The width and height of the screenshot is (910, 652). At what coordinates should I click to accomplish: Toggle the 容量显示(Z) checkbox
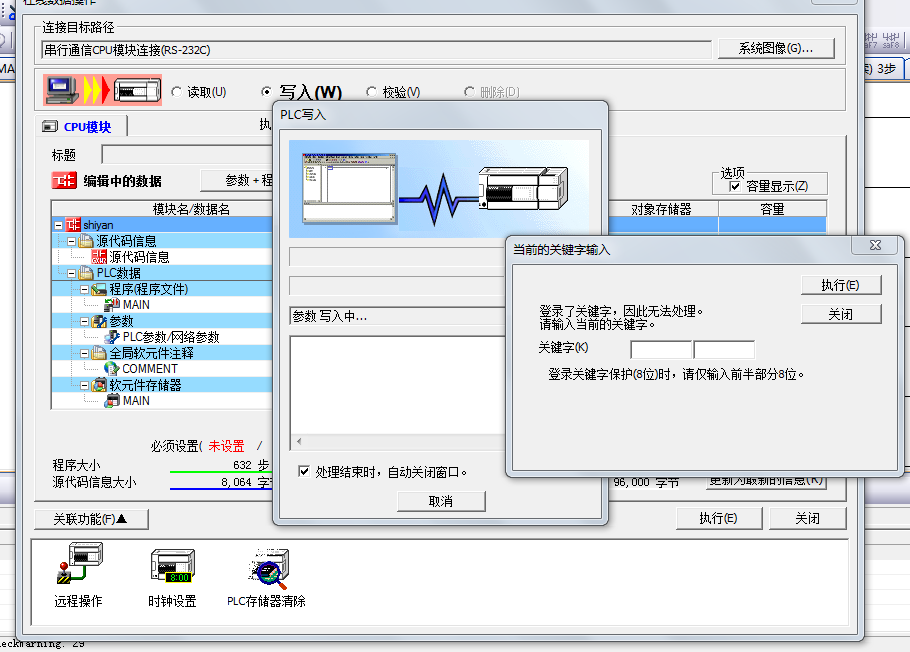(x=735, y=186)
